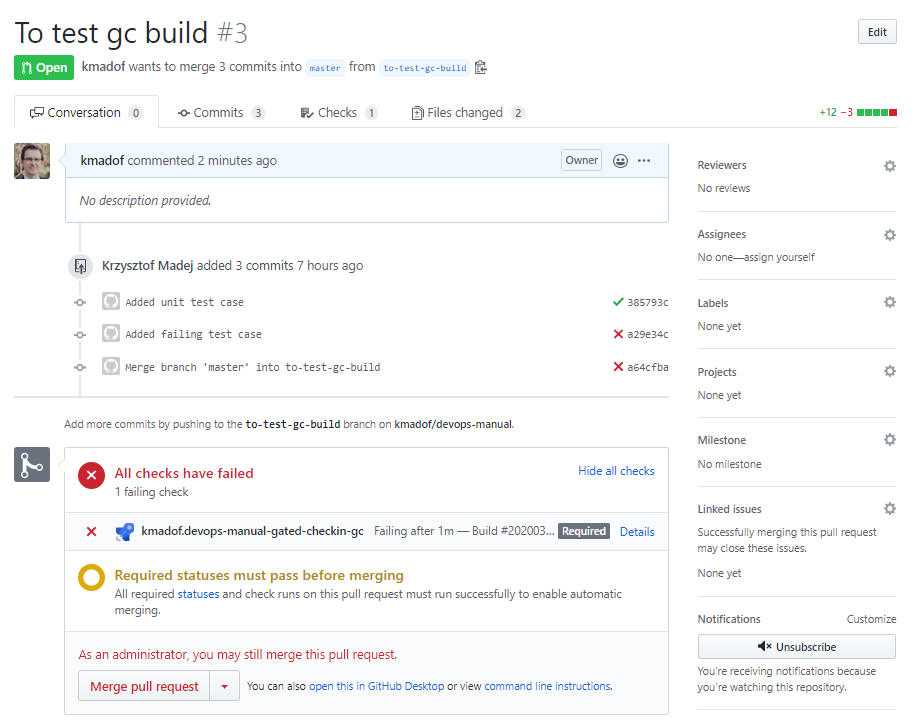Open the three-dot comment options menu

coord(644,160)
